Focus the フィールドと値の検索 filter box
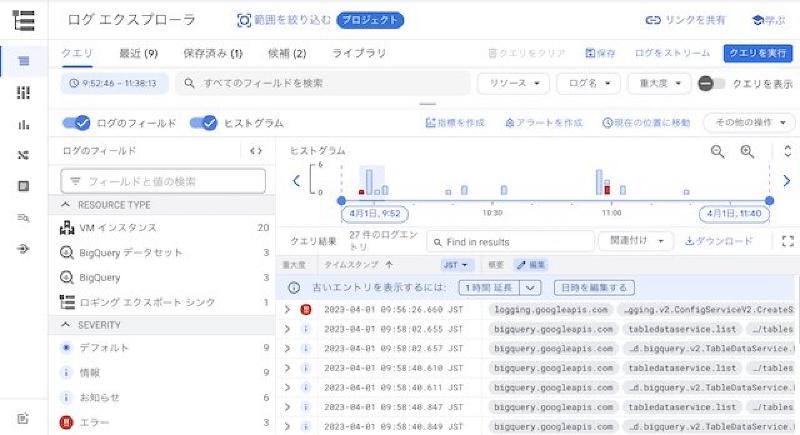This screenshot has height=435, width=800. (163, 181)
